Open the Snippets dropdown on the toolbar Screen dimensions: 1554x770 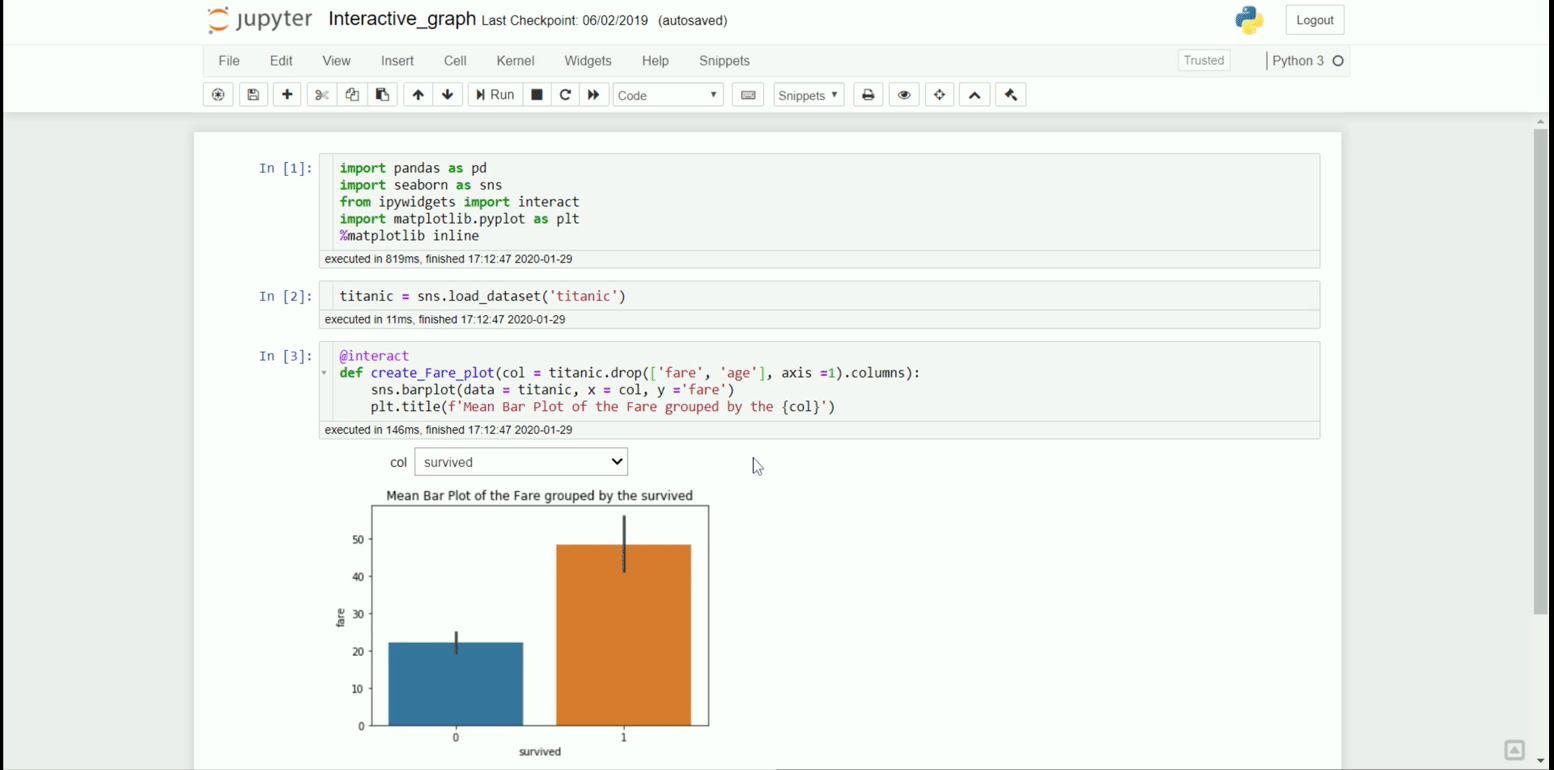click(x=808, y=95)
